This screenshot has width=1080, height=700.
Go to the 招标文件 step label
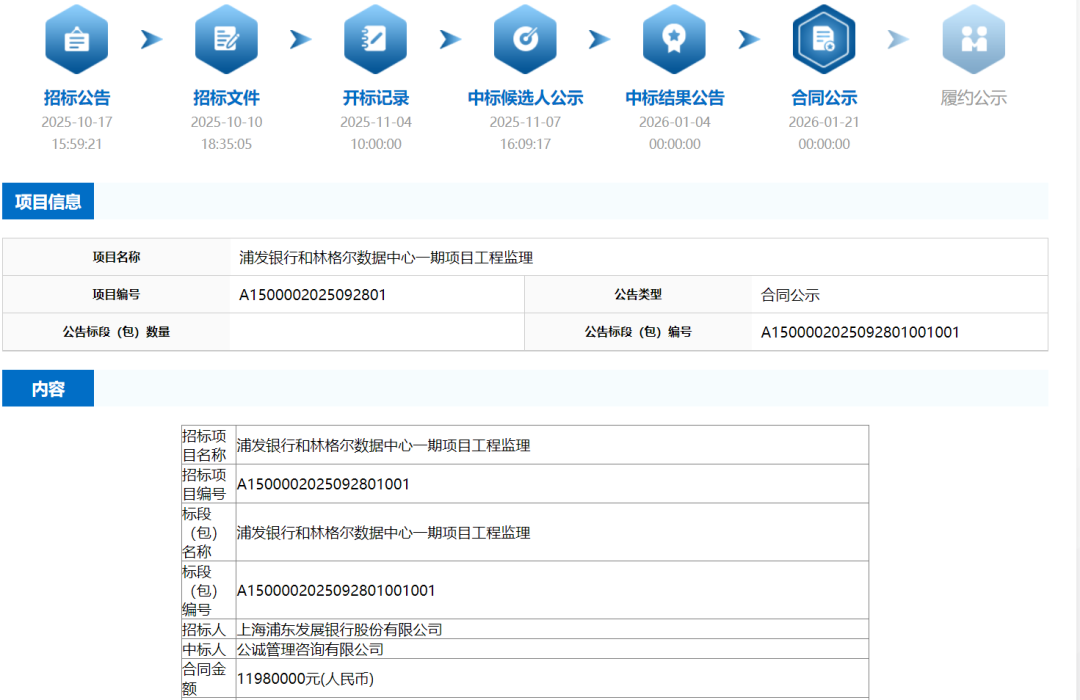coord(226,98)
